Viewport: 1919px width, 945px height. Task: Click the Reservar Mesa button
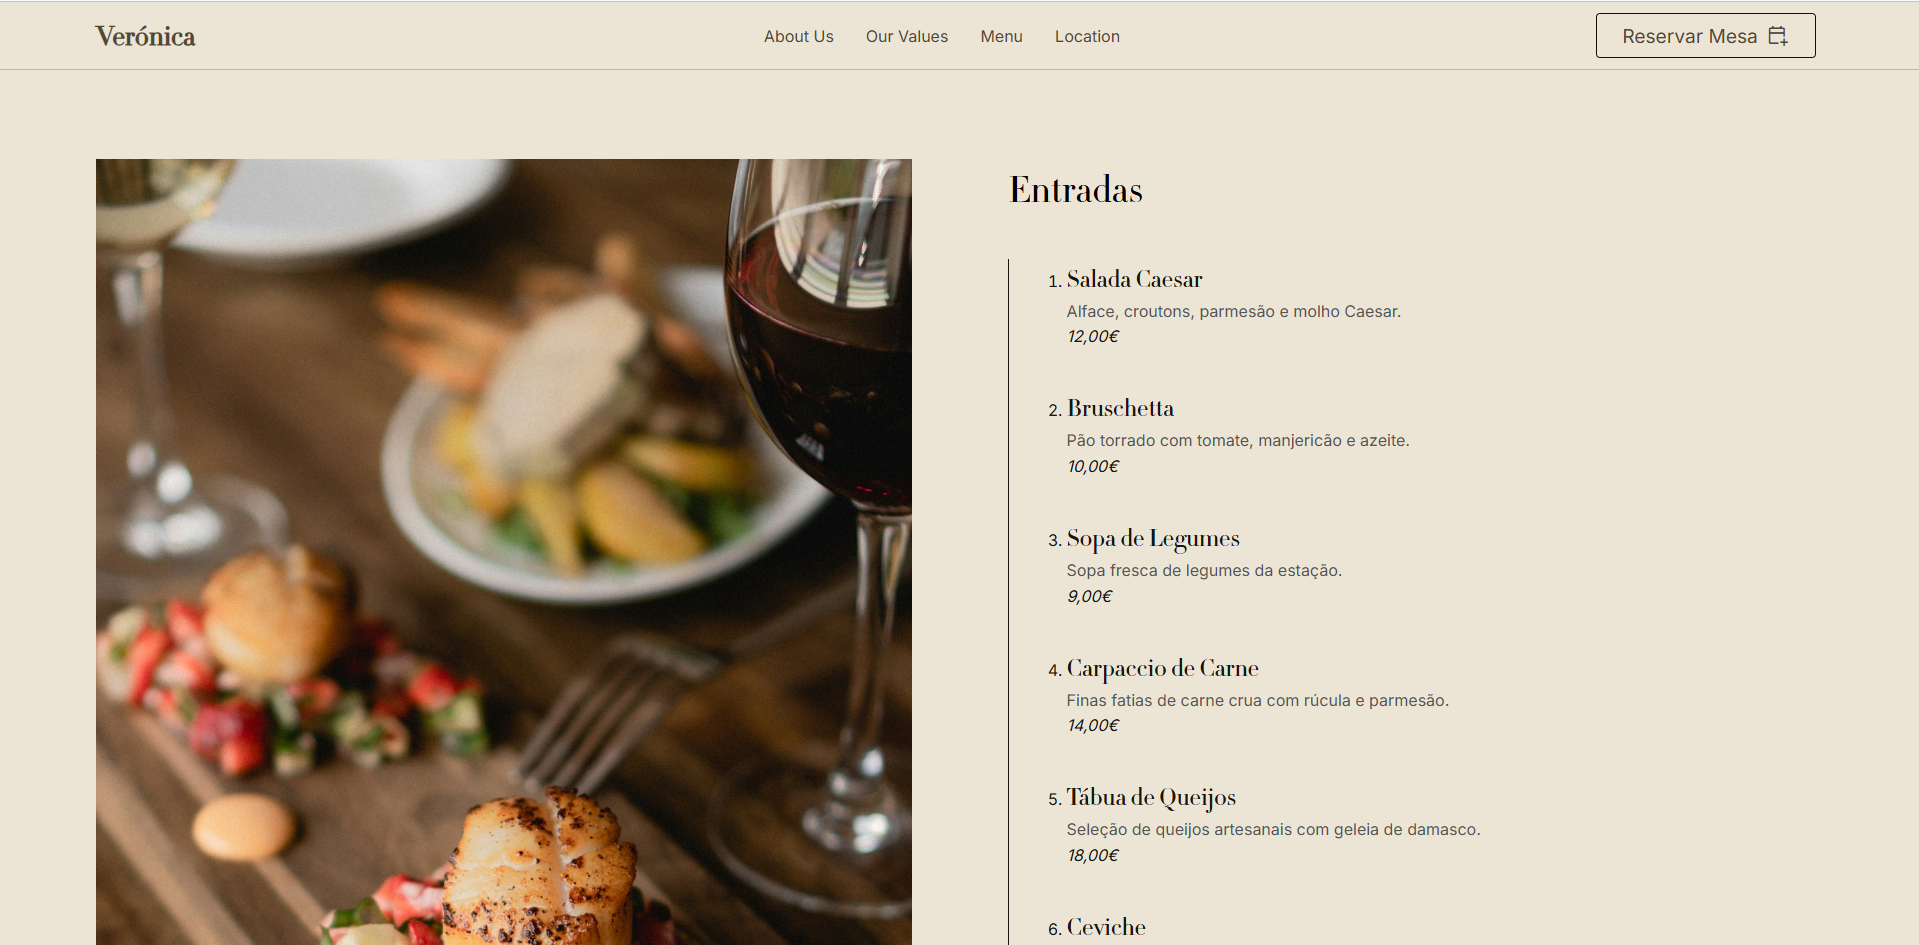(x=1705, y=36)
